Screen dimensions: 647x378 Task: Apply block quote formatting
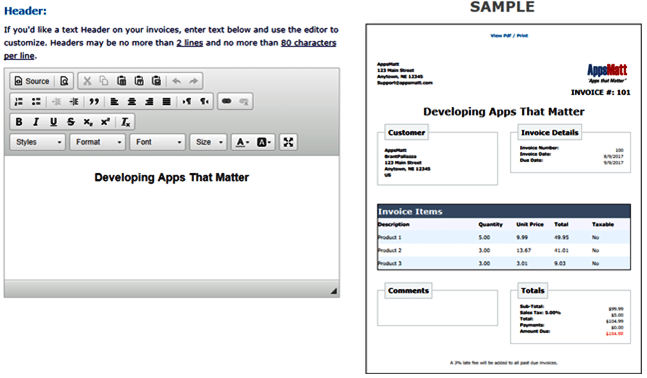pyautogui.click(x=94, y=101)
